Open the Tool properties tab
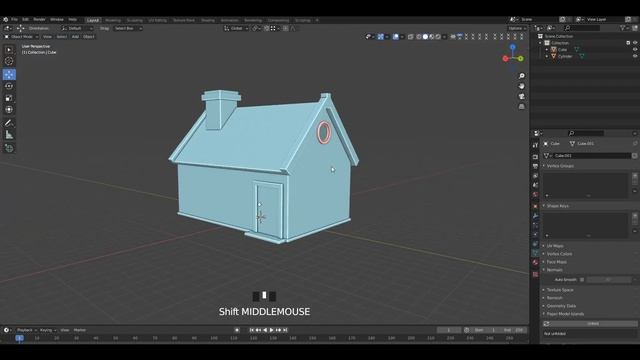 [535, 146]
